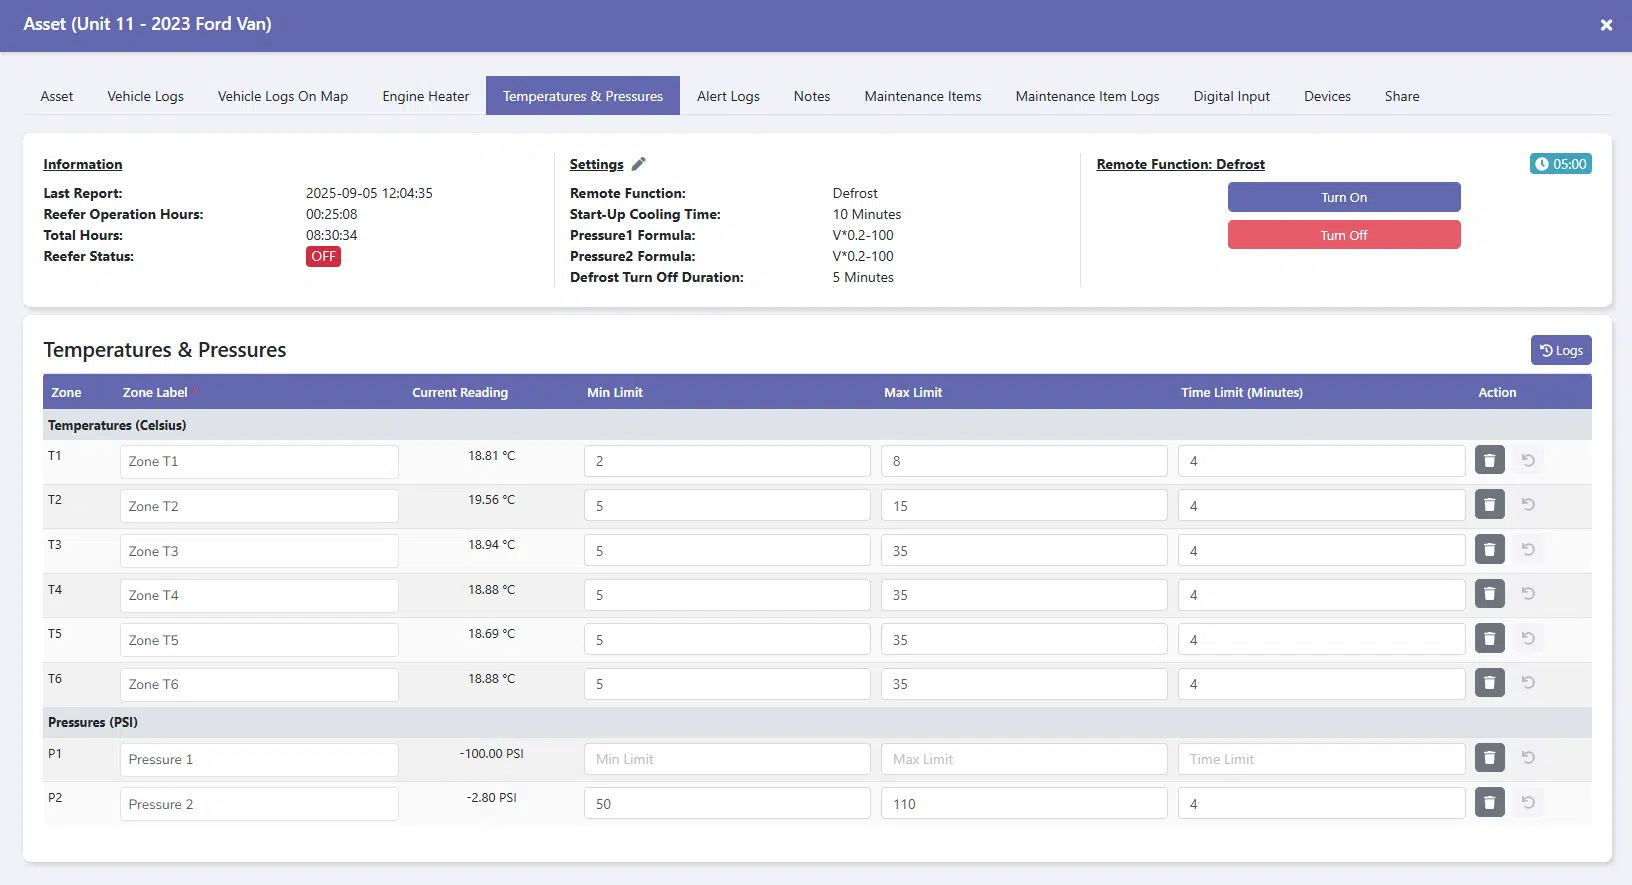Image resolution: width=1632 pixels, height=885 pixels.
Task: Go to the Maintenance Items tab
Action: (922, 96)
